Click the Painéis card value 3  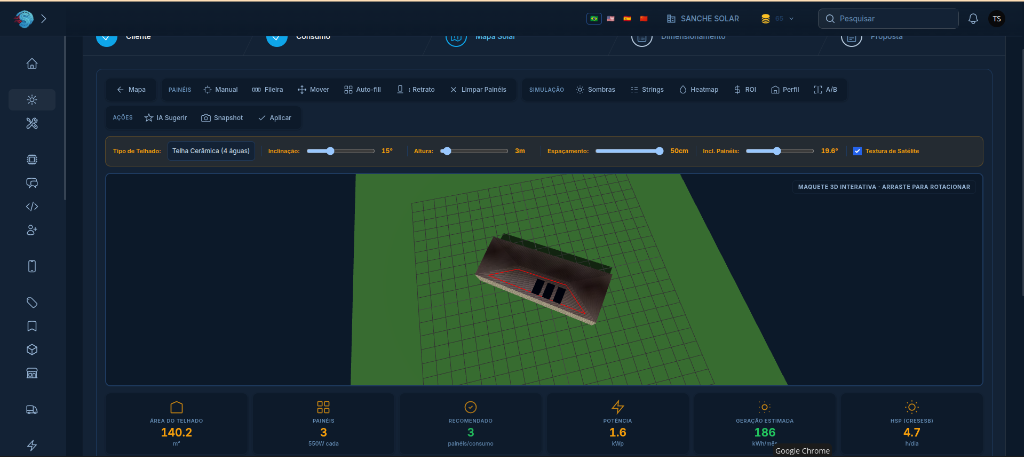tap(323, 432)
